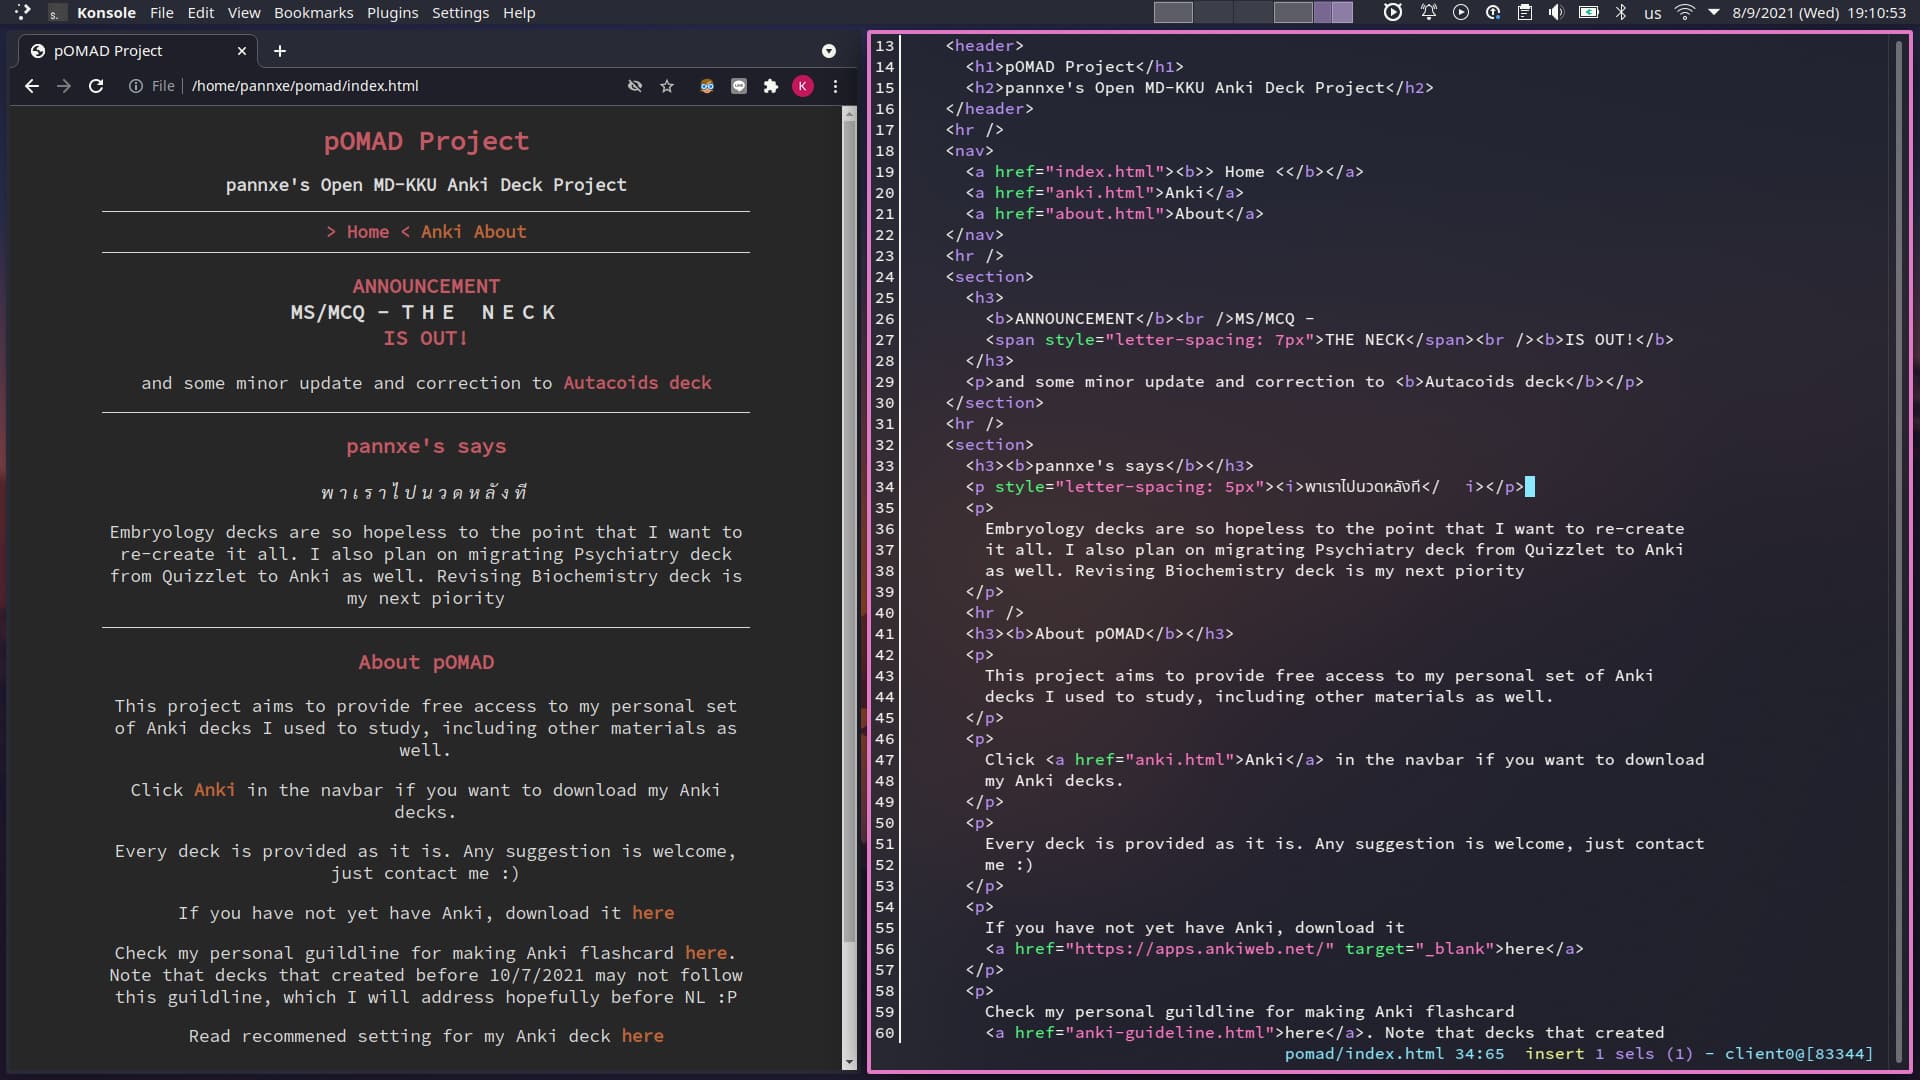The image size is (1920, 1080).
Task: Switch to the purple virtual desktop in pager
Action: (x=1333, y=12)
